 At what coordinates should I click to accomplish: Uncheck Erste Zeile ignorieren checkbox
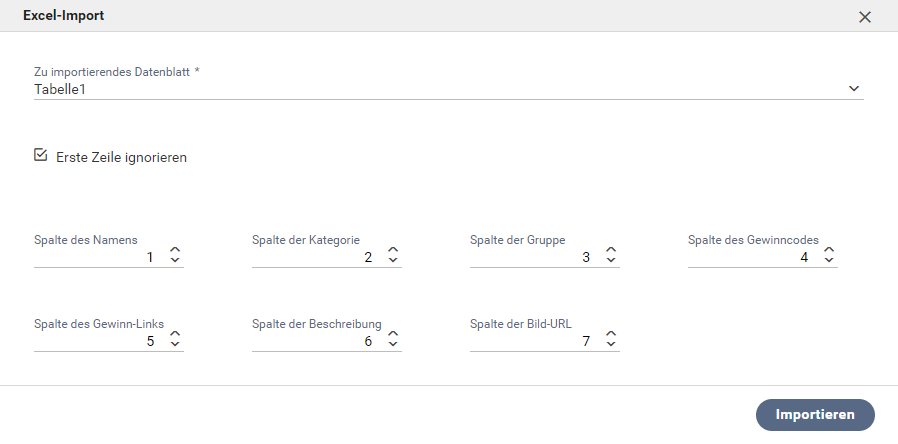[41, 155]
